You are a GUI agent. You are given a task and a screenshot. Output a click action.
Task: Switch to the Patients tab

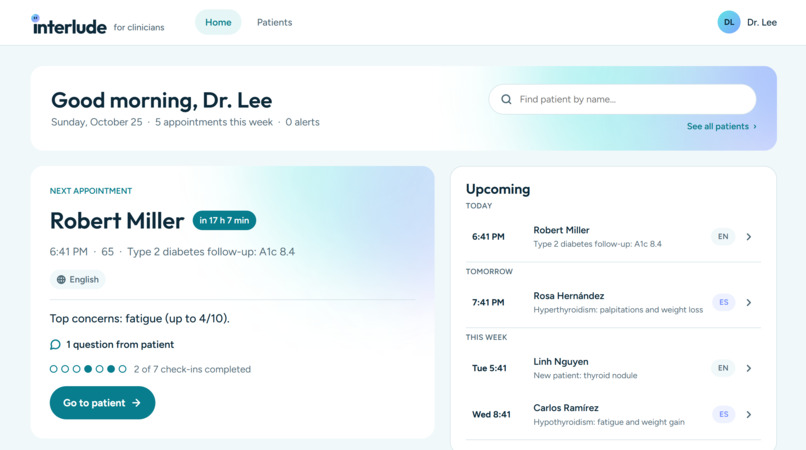(x=274, y=22)
